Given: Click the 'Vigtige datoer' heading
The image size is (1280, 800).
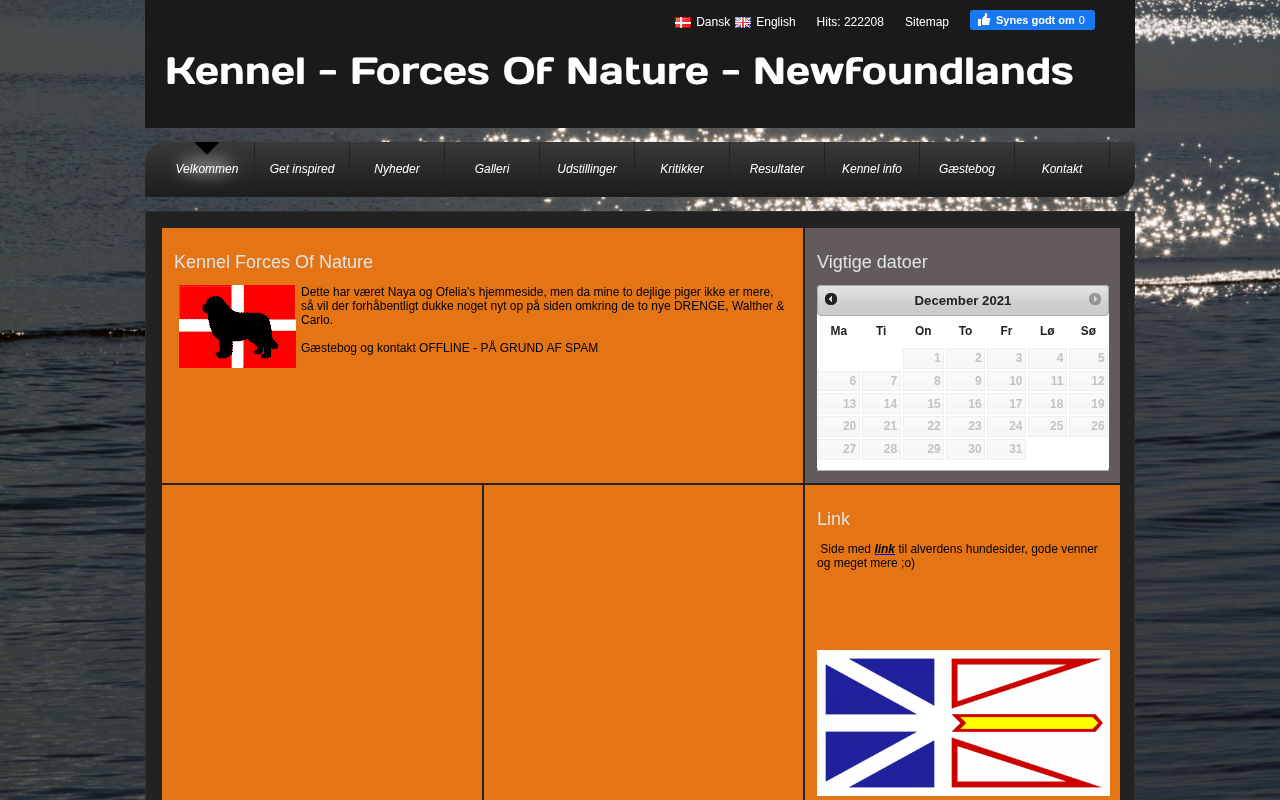Looking at the screenshot, I should click(x=872, y=262).
